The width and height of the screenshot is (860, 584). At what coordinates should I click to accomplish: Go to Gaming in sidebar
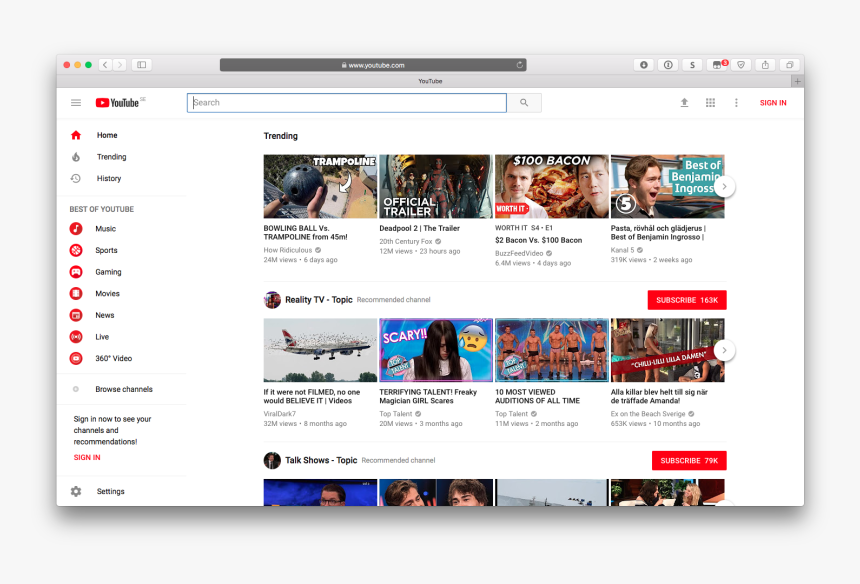point(108,272)
